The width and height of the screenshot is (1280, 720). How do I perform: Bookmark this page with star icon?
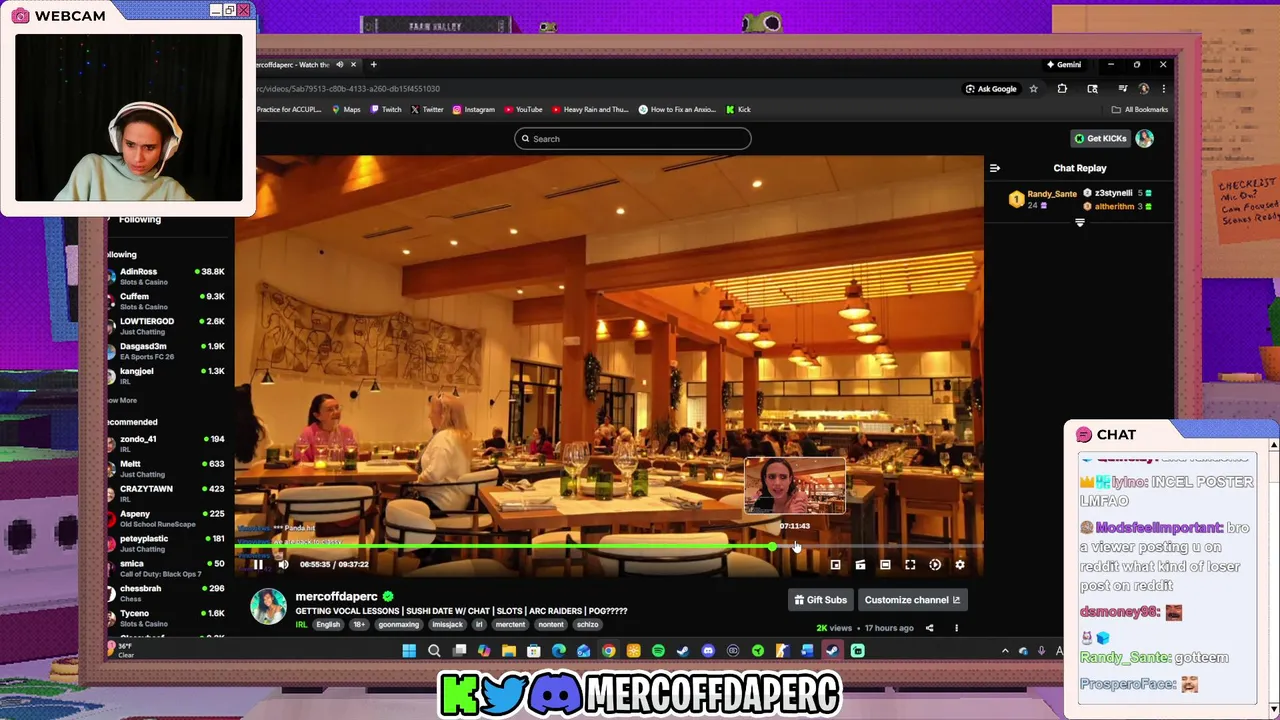[x=1033, y=89]
